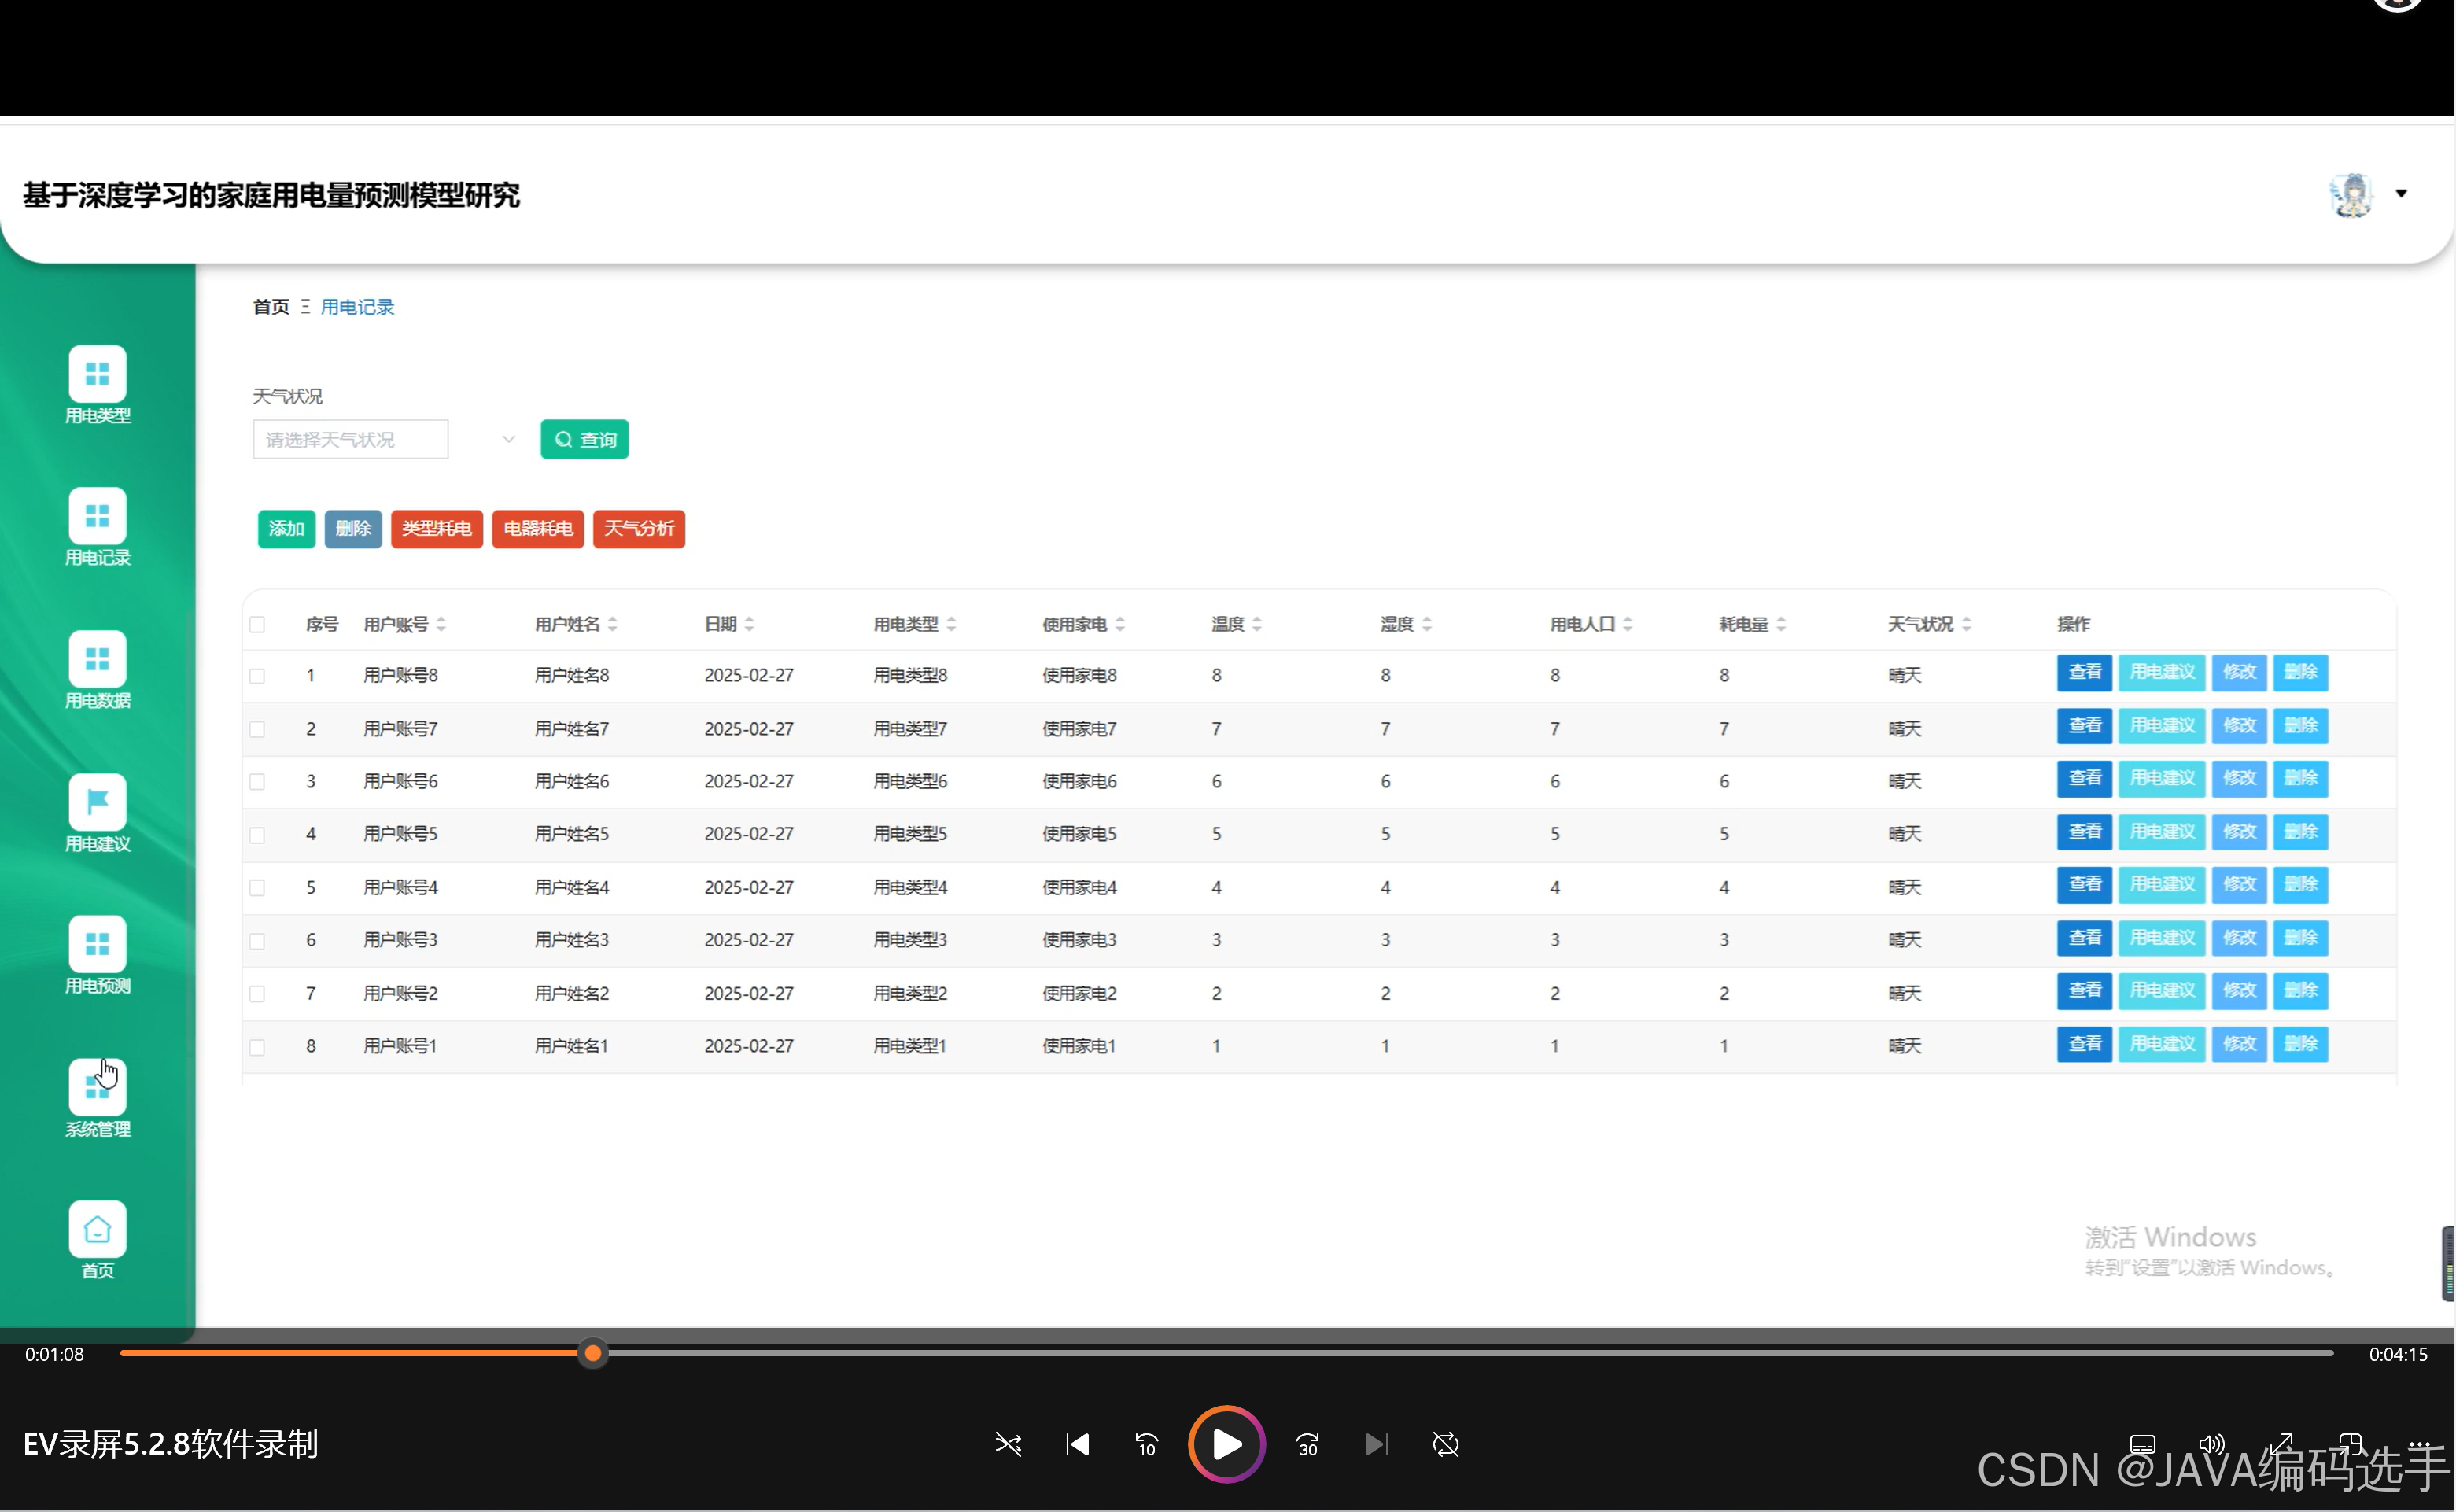Open the 用电预测 sidebar icon

coord(97,944)
